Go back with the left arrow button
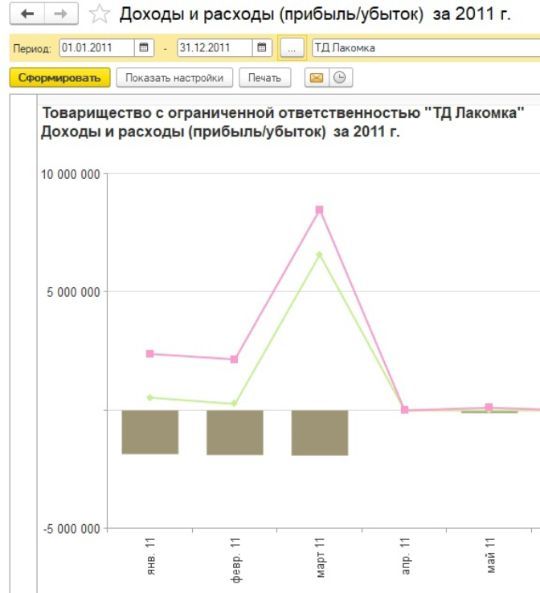The image size is (540, 593). coord(27,14)
